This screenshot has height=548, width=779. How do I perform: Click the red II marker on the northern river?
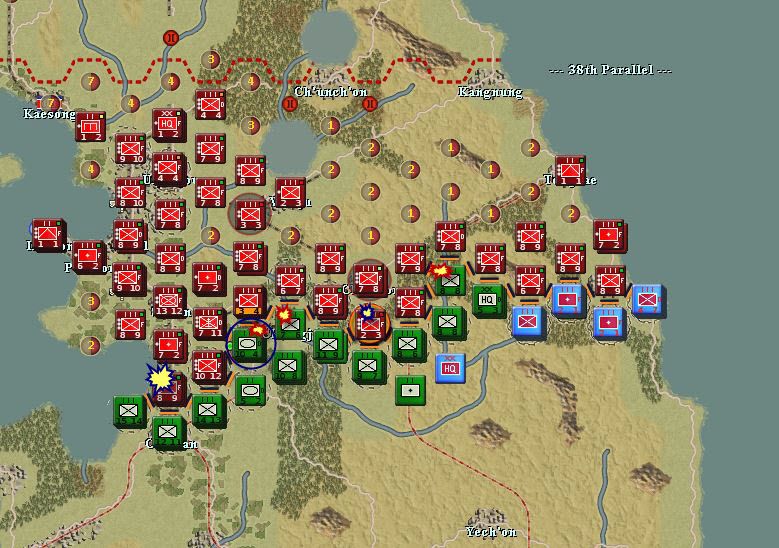point(170,38)
